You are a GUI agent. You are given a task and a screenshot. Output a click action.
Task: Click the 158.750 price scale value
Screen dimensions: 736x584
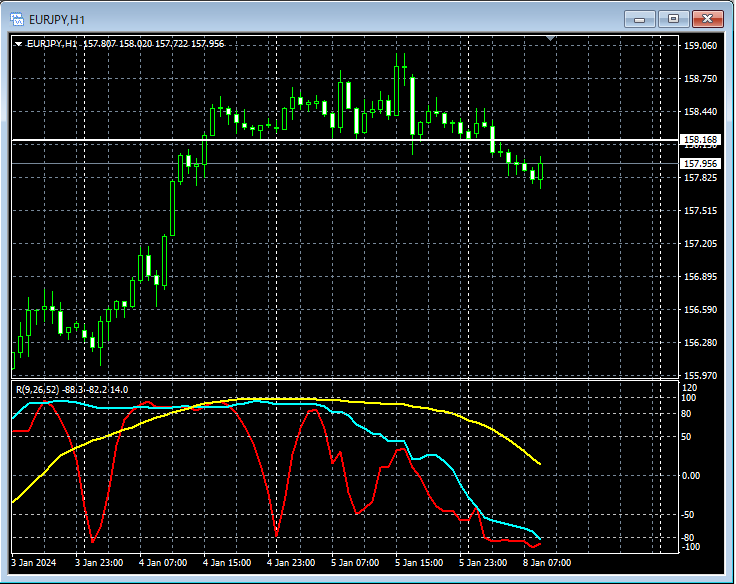(700, 78)
